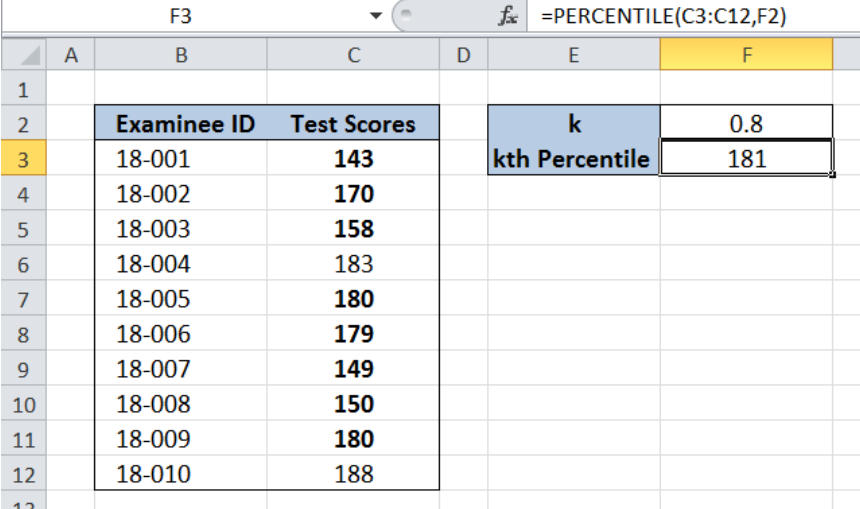Select cell containing 18-006
The width and height of the screenshot is (860, 509).
[x=181, y=334]
